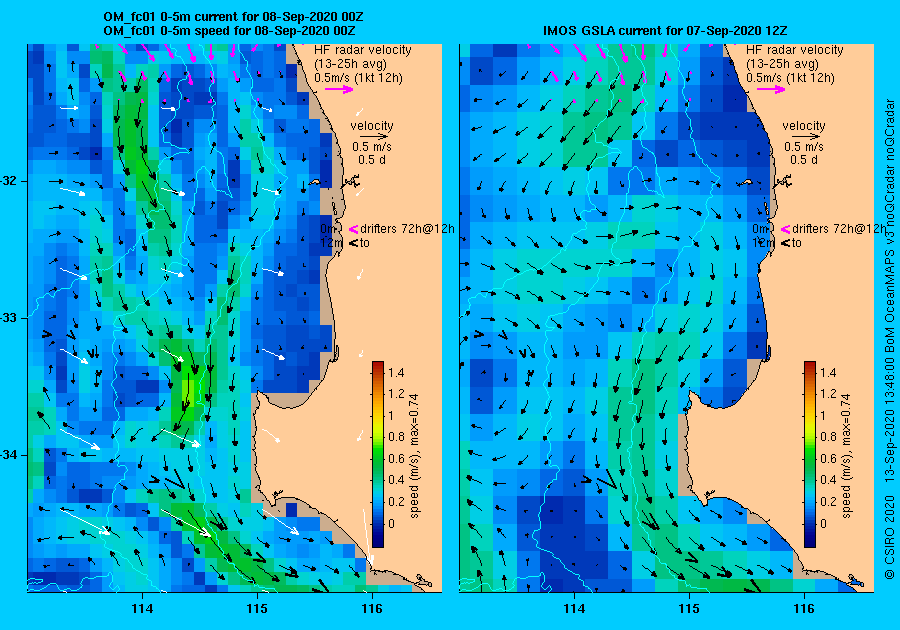This screenshot has height=630, width=900.
Task: Click the magenta HF radar legend arrow in right map
Action: (x=771, y=89)
